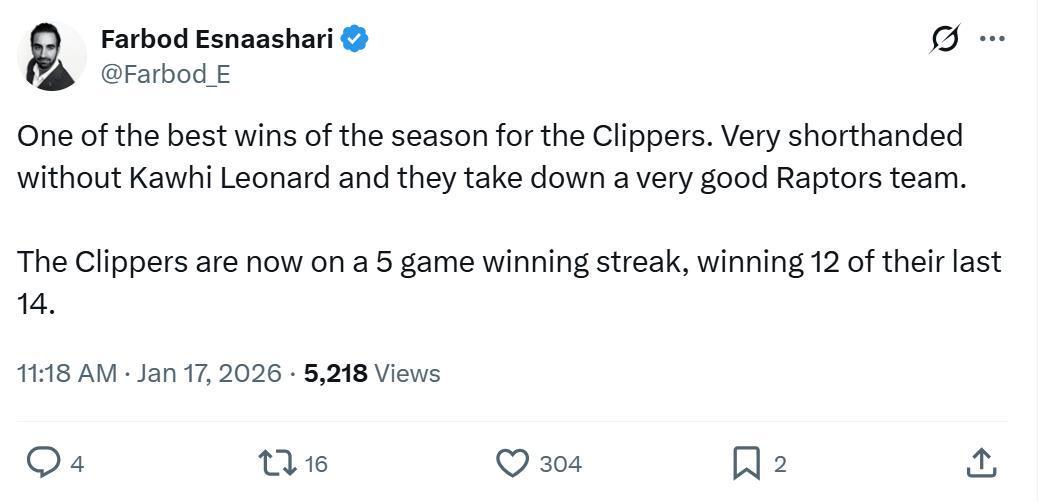Open the three-dot more options menu
The image size is (1038, 502).
pos(992,39)
